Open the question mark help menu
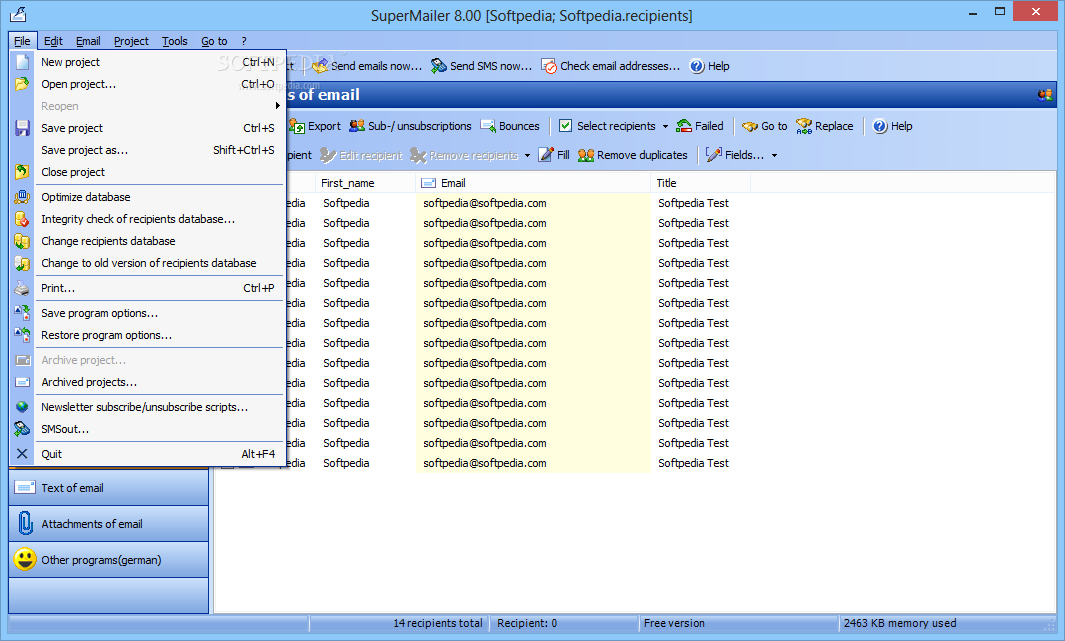This screenshot has width=1065, height=641. (x=244, y=41)
